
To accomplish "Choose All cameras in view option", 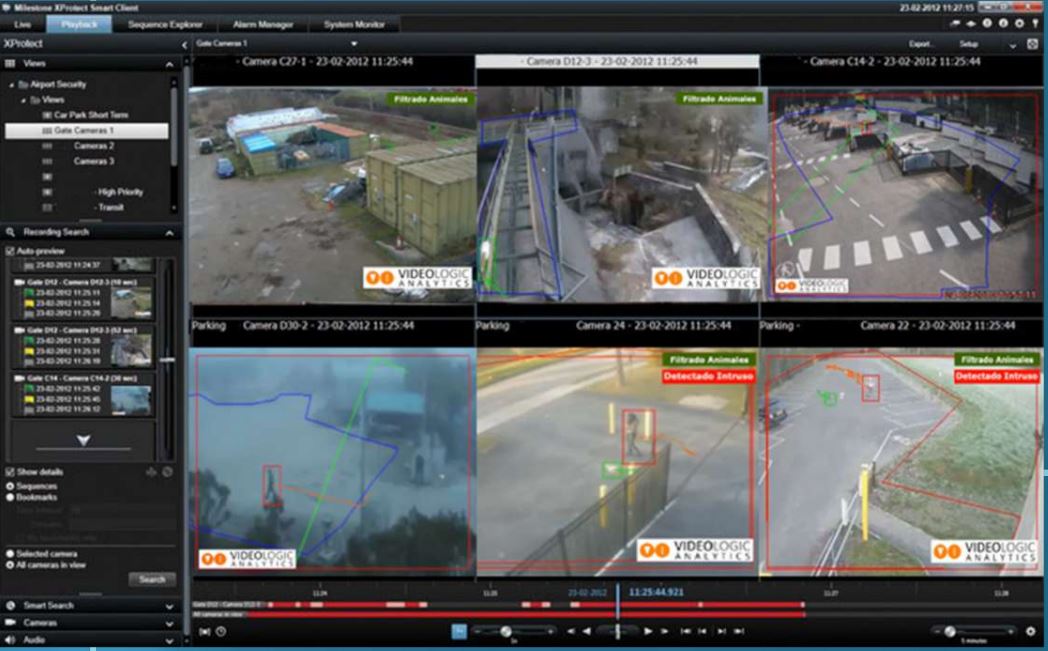I will click(x=10, y=565).
